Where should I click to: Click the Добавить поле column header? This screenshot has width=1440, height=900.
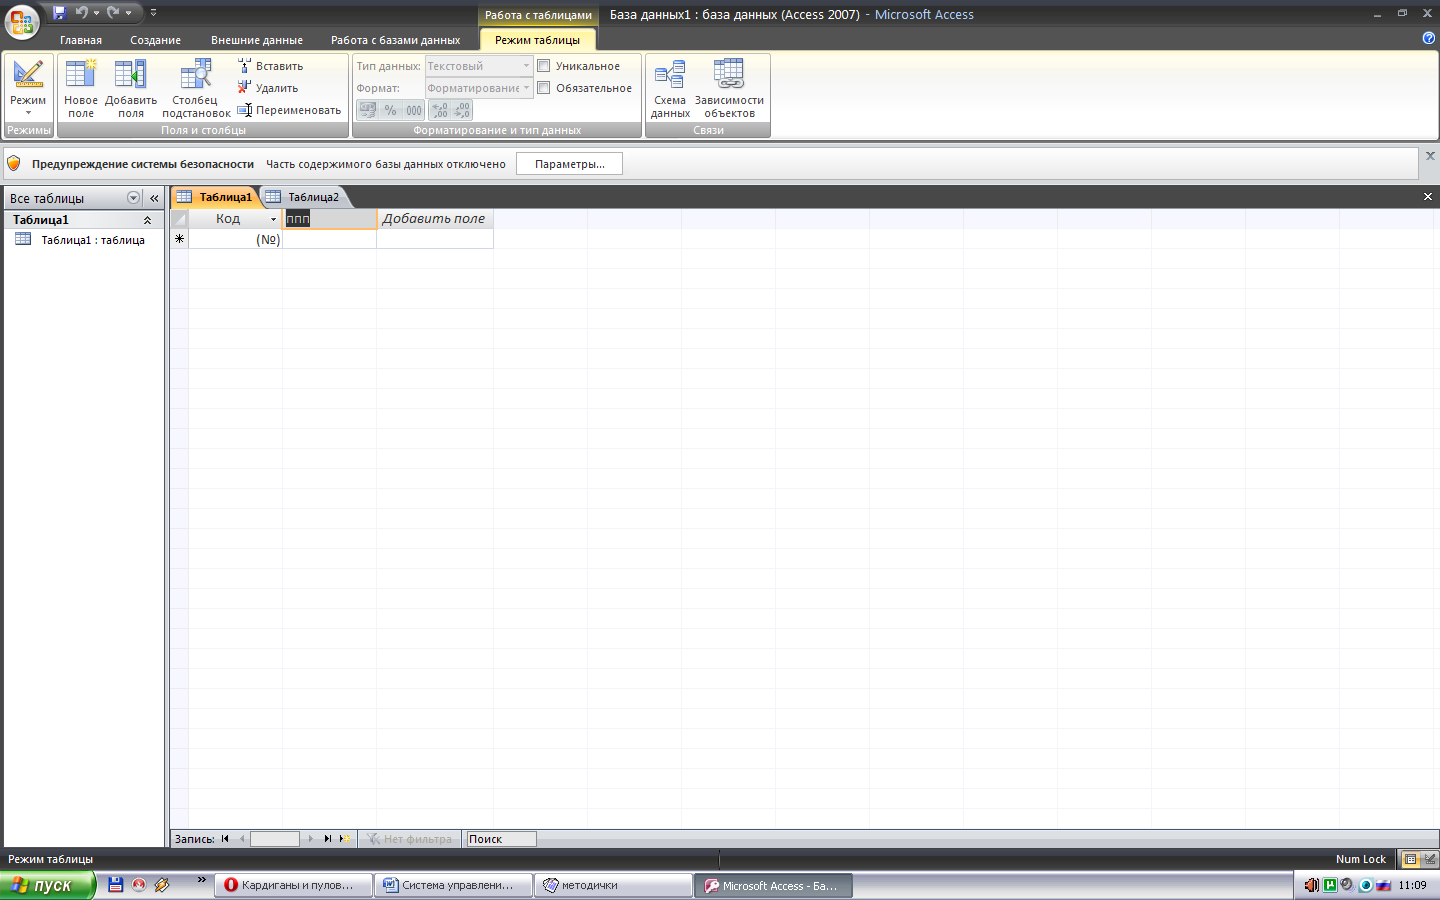434,219
